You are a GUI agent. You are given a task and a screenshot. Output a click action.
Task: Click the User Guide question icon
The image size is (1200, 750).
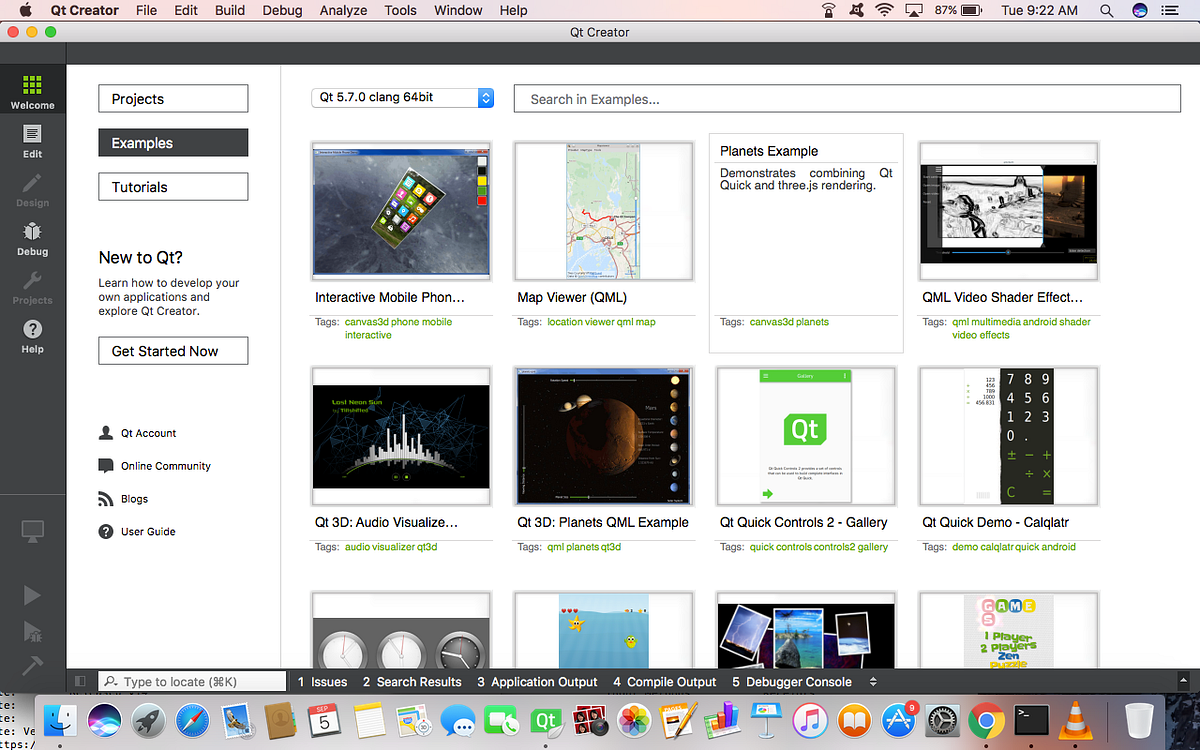[106, 531]
